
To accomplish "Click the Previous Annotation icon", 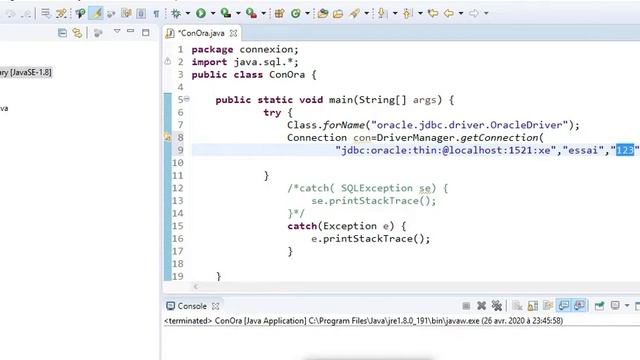I will pyautogui.click(x=407, y=13).
